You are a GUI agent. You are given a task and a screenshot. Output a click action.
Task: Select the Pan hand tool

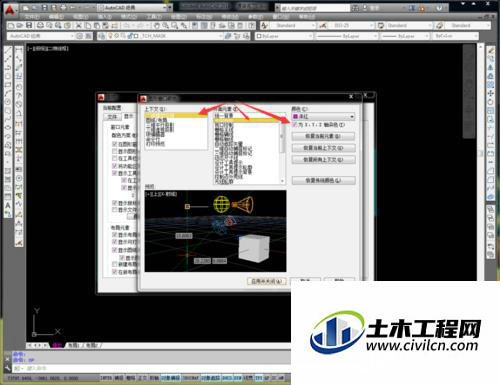[157, 25]
